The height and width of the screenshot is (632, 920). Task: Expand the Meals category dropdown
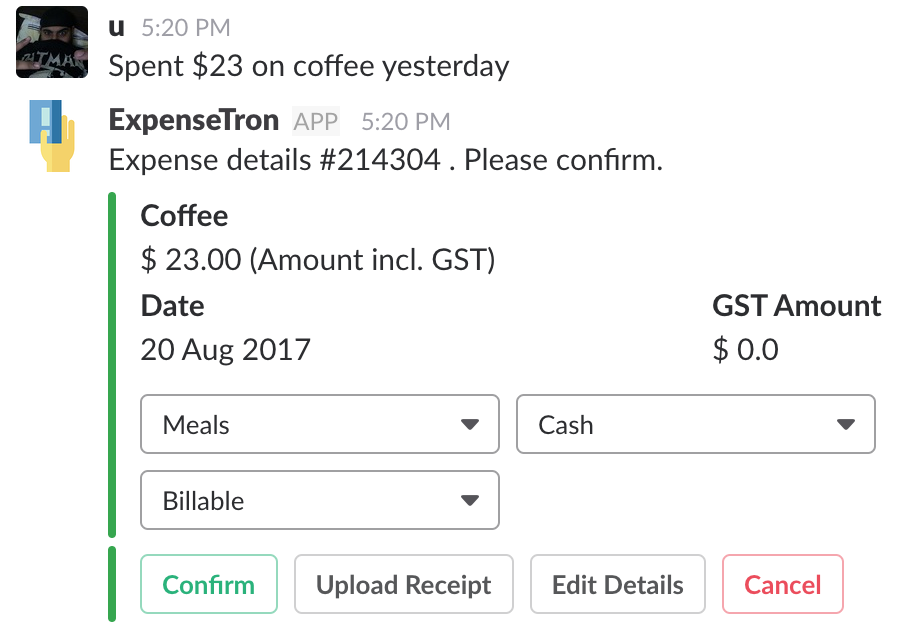pyautogui.click(x=319, y=425)
